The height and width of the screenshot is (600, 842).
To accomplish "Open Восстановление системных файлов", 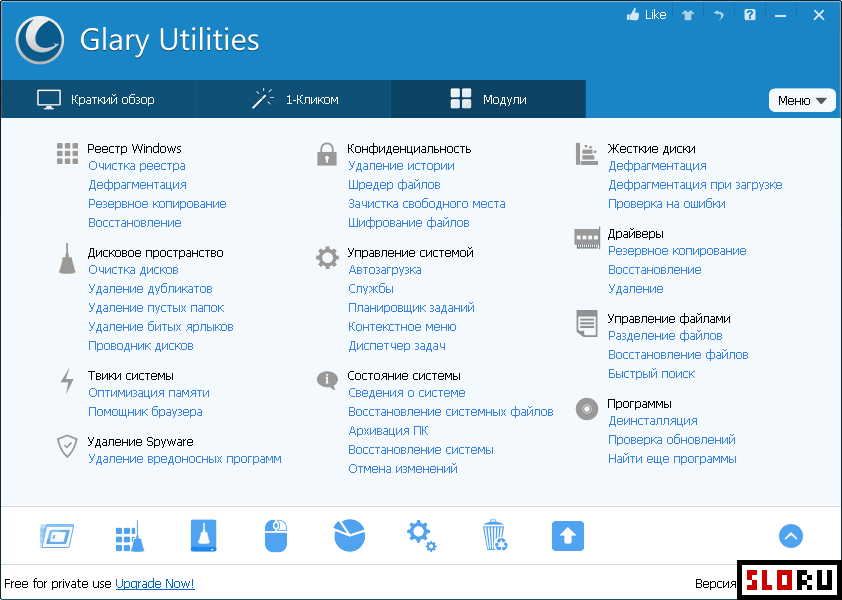I will 451,412.
